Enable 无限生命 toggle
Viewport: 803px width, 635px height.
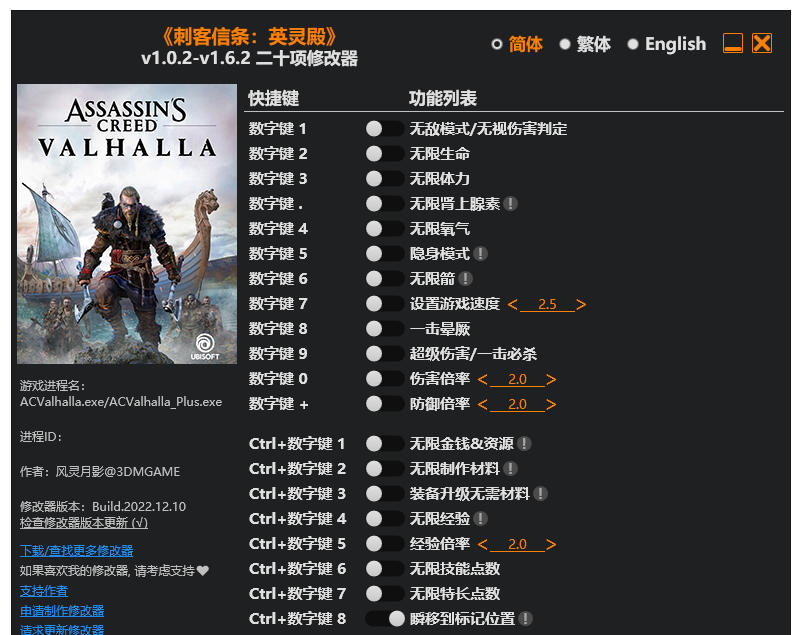pos(384,154)
